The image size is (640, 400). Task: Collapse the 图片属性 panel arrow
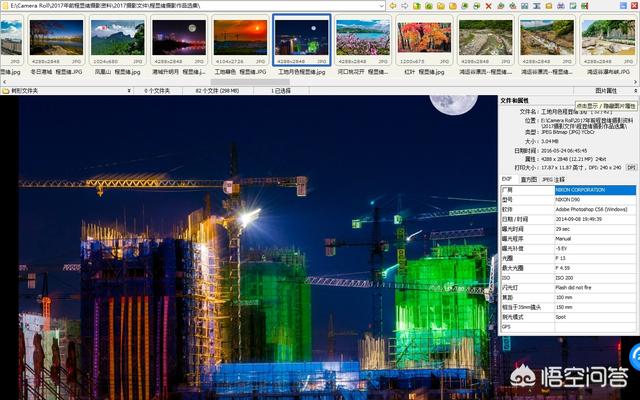click(636, 91)
